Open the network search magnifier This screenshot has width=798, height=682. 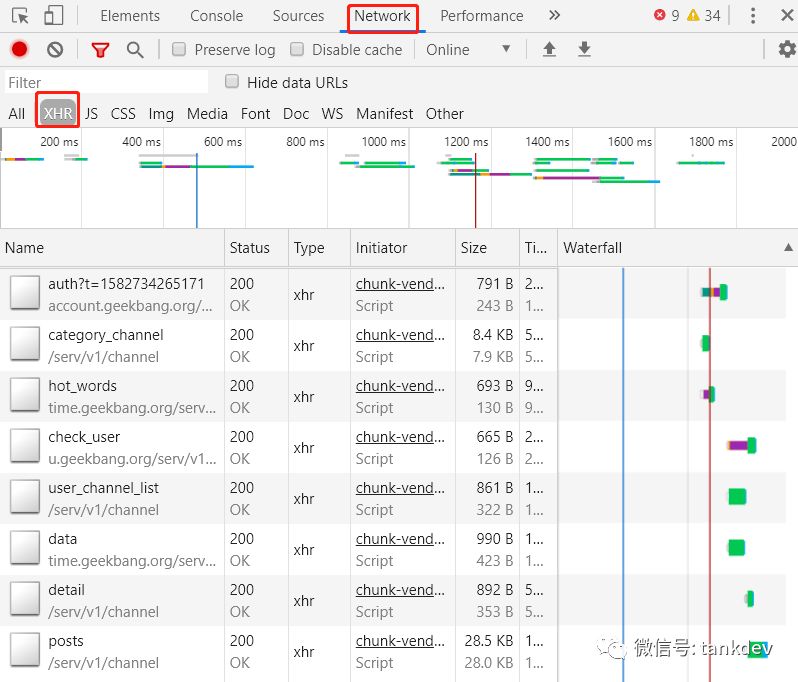pyautogui.click(x=135, y=50)
